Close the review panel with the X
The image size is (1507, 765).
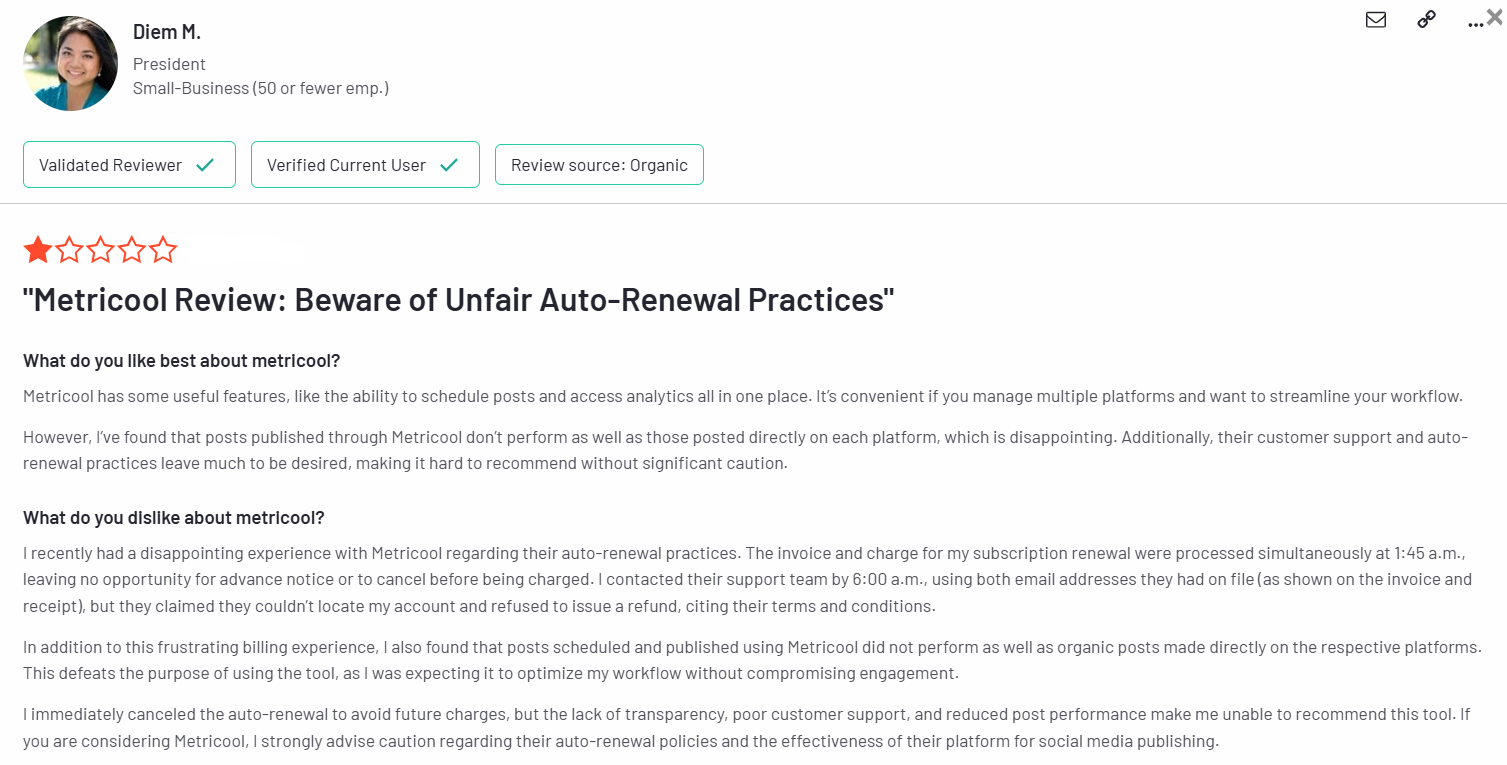pos(1494,16)
